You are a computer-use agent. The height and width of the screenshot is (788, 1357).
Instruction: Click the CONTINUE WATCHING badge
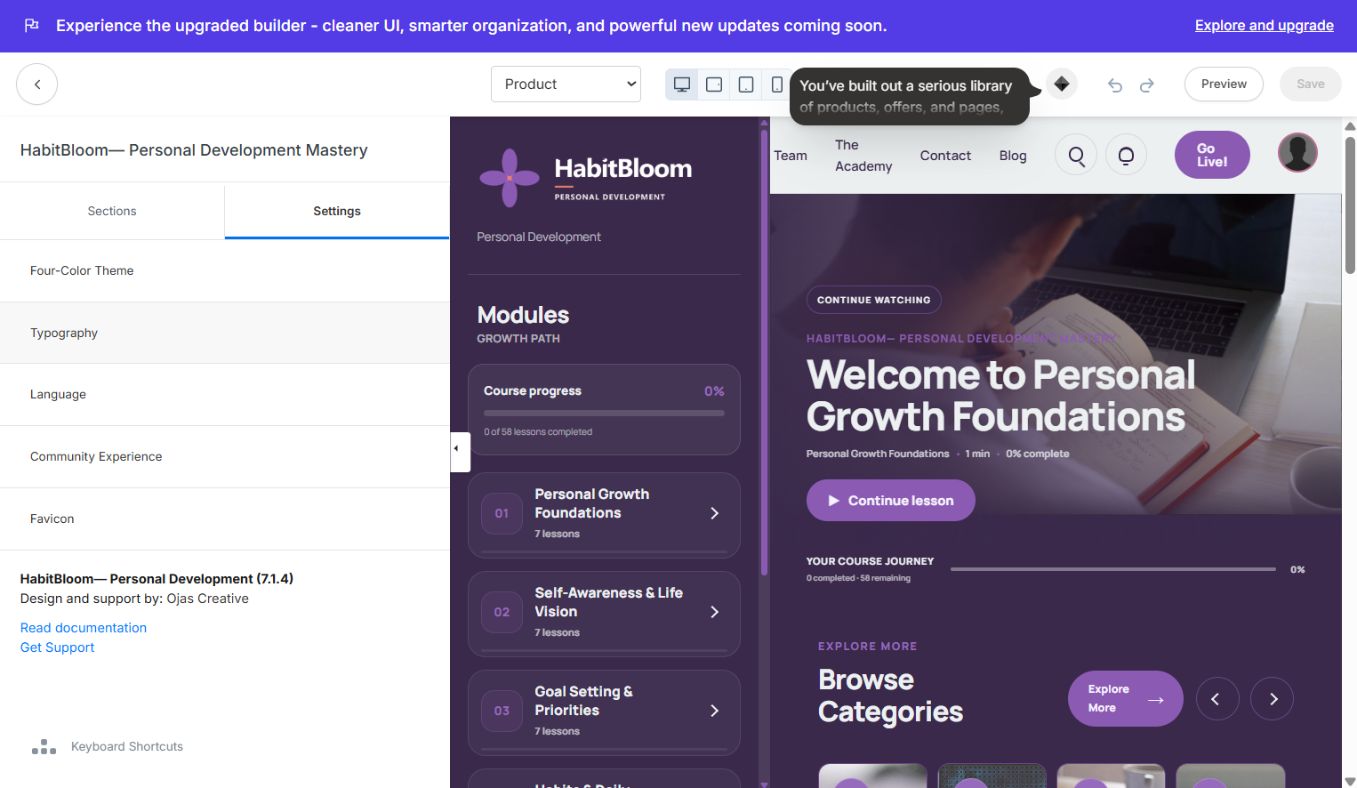pos(873,300)
